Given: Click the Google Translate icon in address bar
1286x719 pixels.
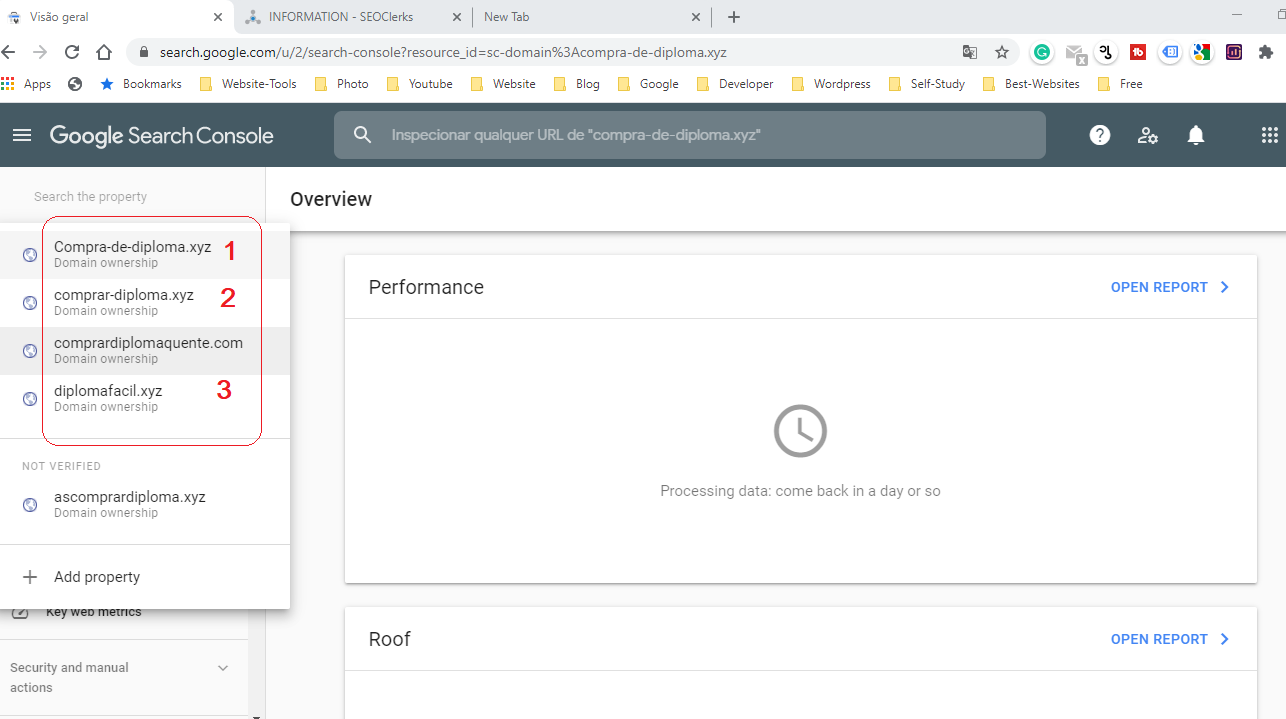Looking at the screenshot, I should coord(969,52).
